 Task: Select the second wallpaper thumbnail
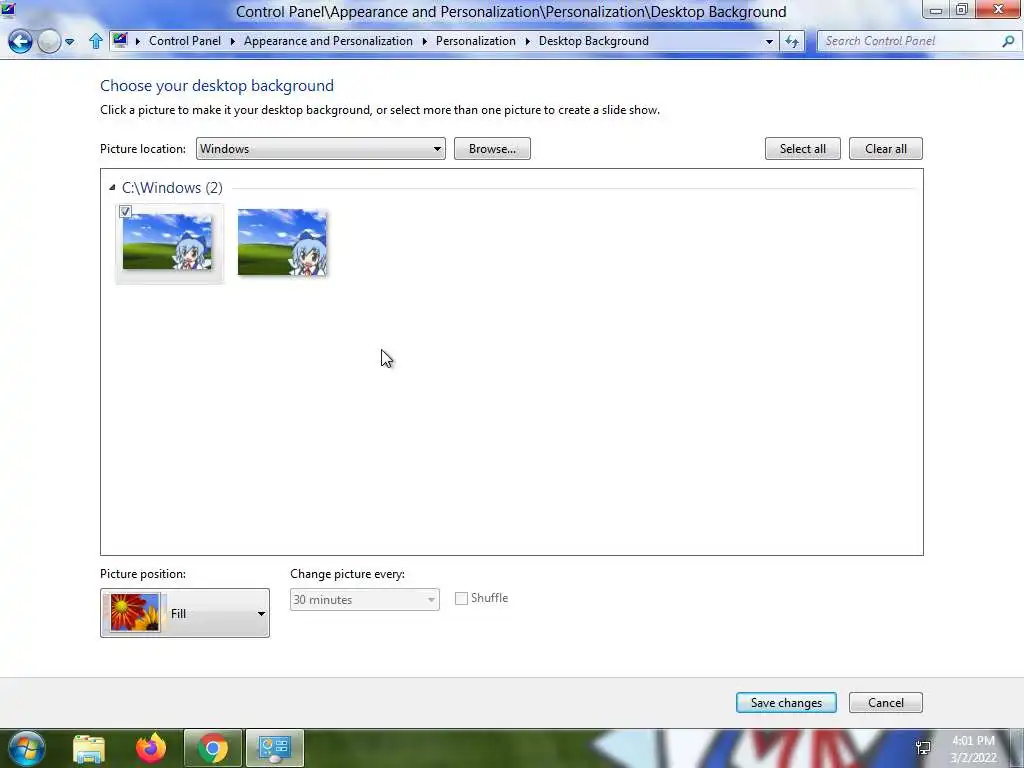[x=282, y=242]
